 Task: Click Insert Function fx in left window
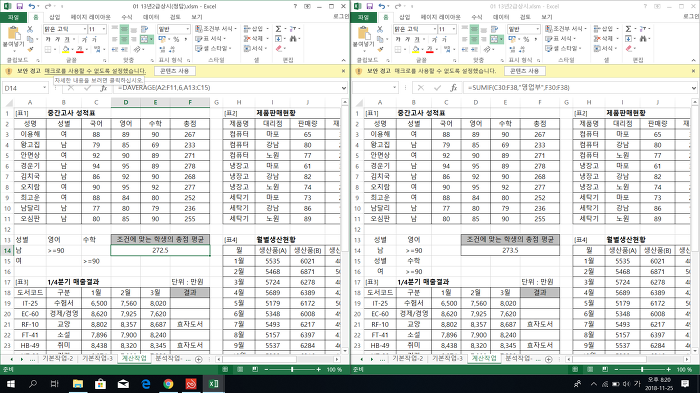click(x=104, y=88)
